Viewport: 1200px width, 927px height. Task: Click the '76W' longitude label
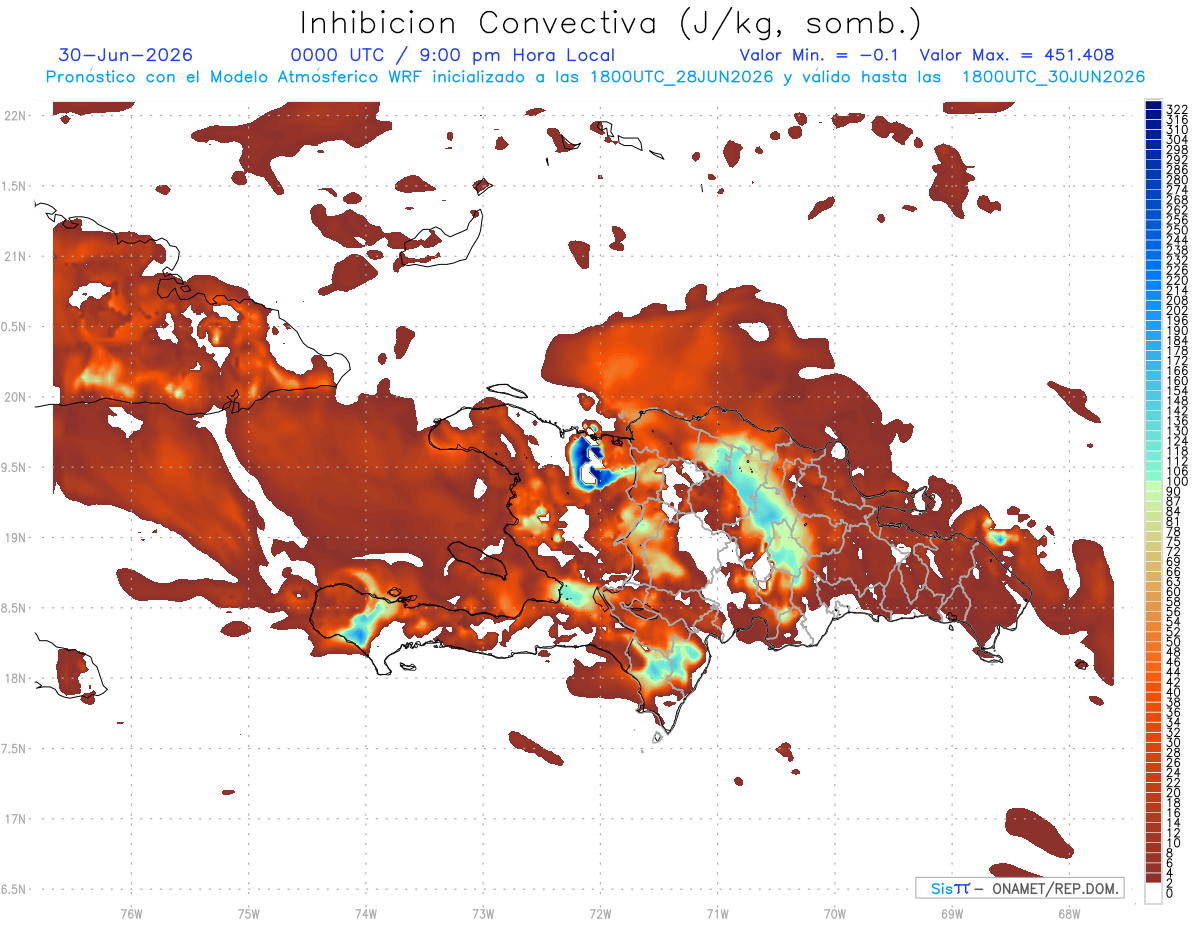coord(131,913)
